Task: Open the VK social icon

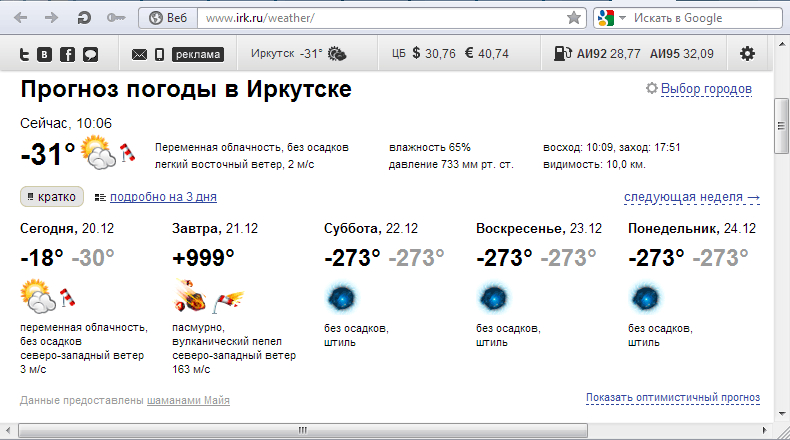Action: (46, 54)
